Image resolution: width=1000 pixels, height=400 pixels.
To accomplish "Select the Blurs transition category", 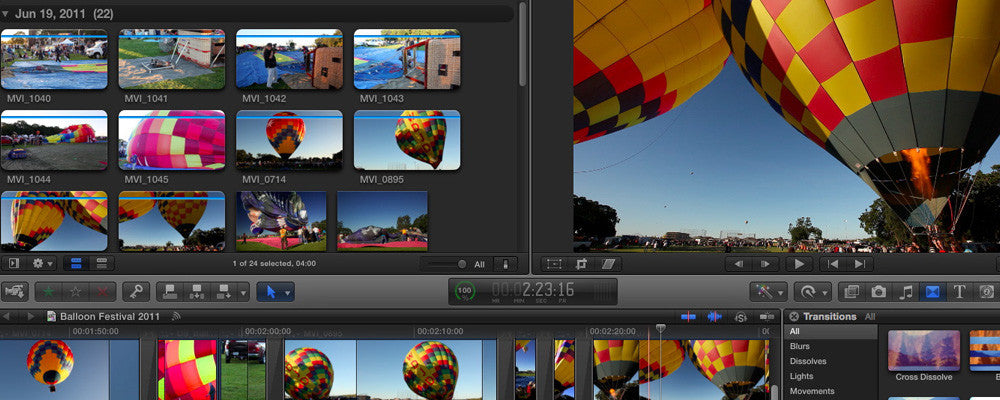I will click(800, 346).
